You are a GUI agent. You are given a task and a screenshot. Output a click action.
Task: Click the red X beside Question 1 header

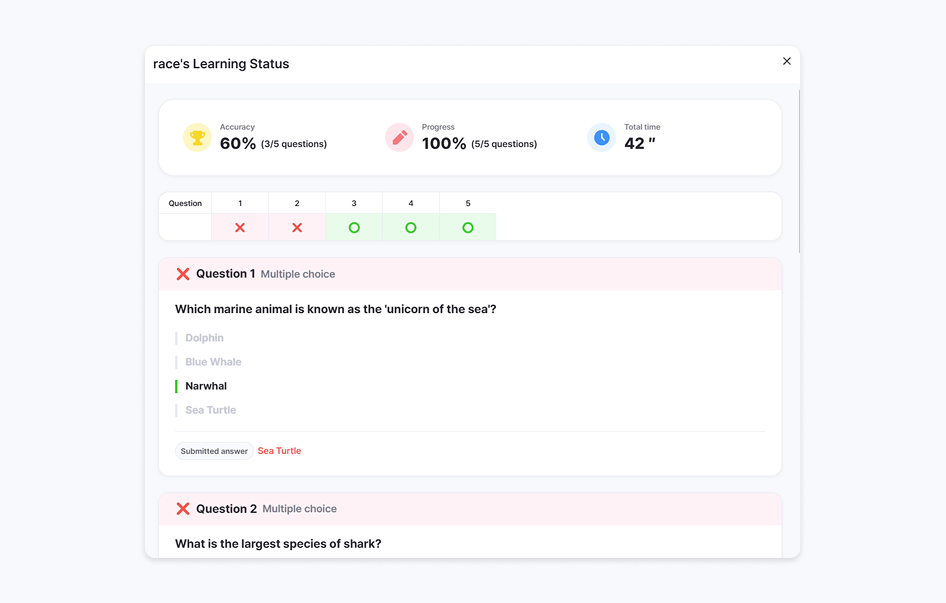pos(183,274)
